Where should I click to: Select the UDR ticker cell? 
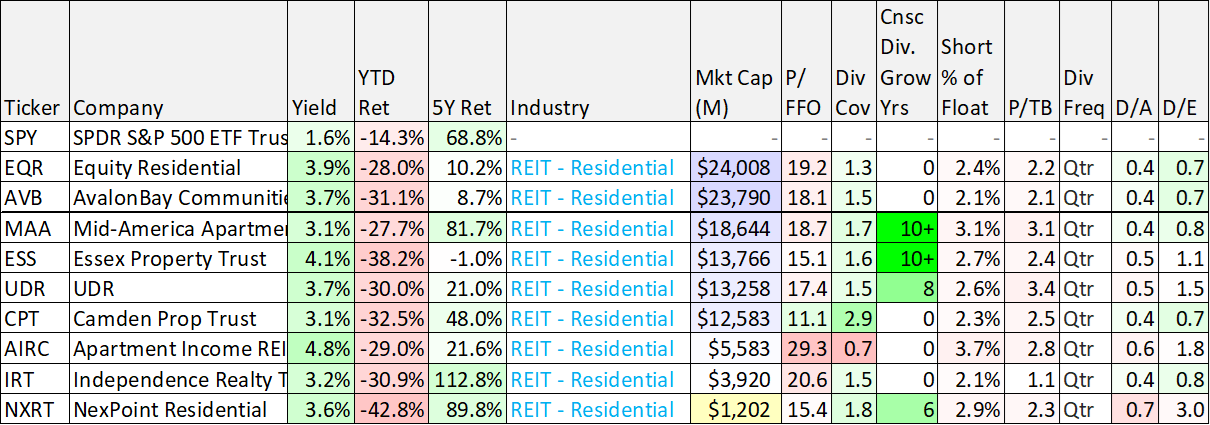(35, 289)
